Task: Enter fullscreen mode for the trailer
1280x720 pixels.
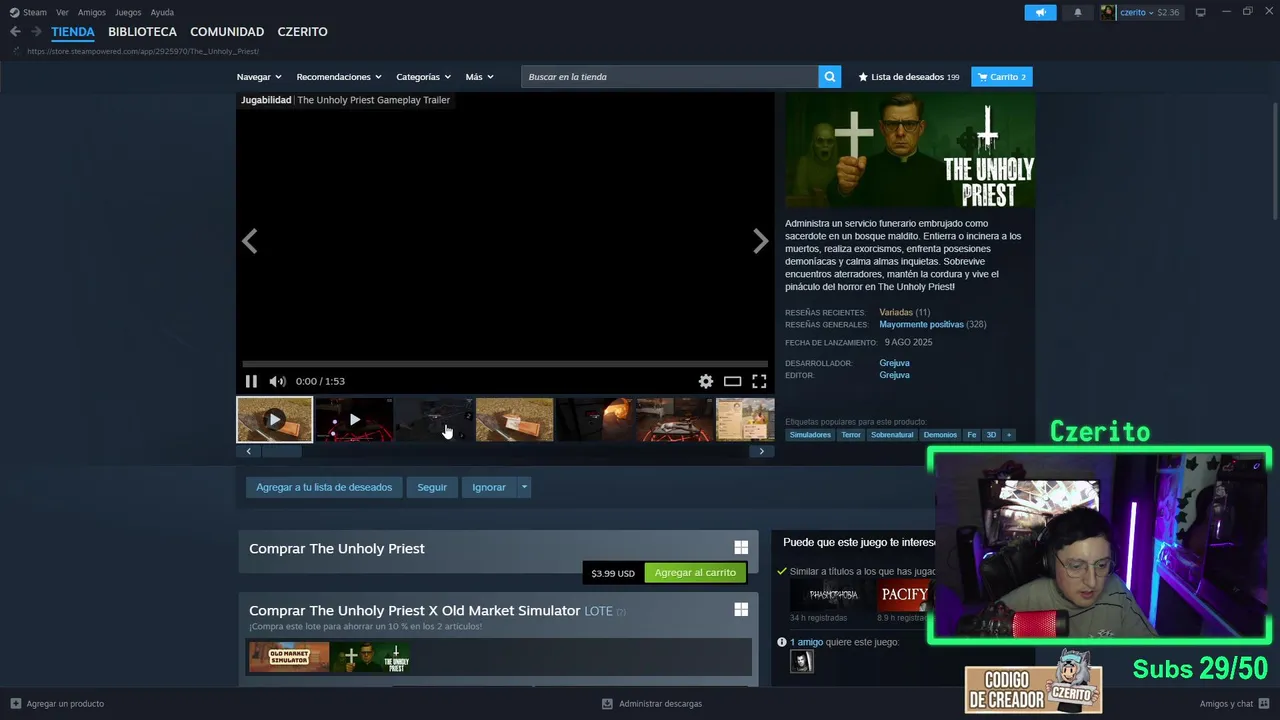Action: click(x=759, y=381)
